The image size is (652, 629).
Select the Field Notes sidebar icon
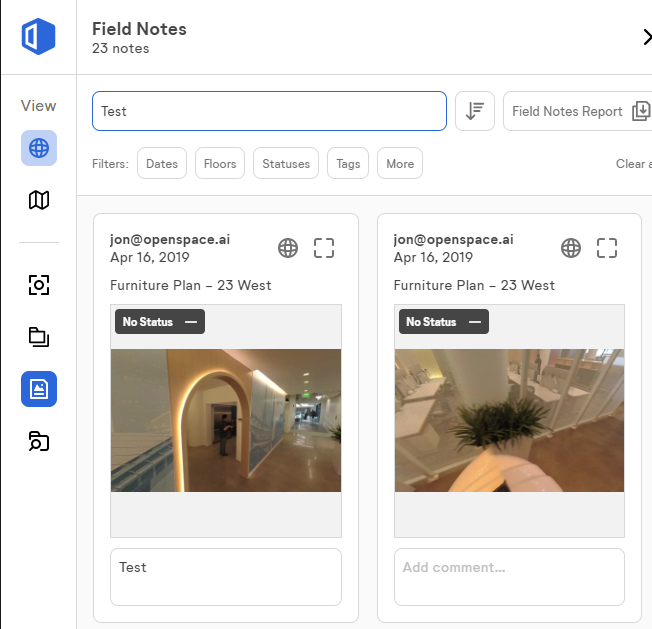[x=39, y=389]
